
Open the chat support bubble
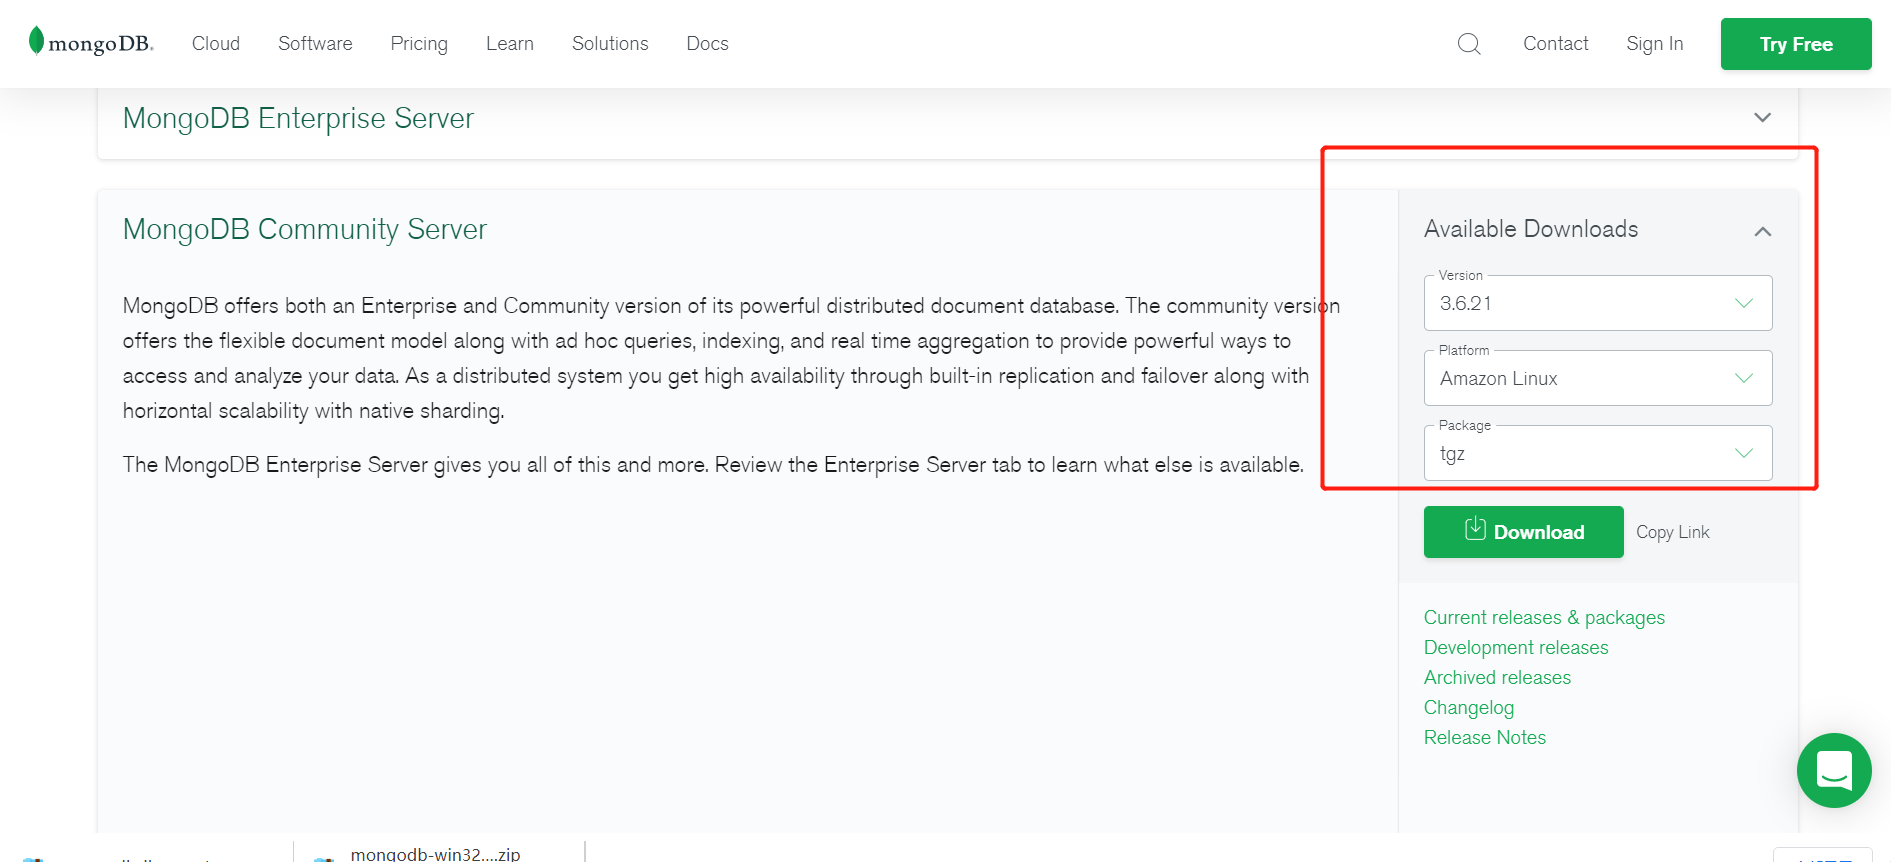[1834, 770]
